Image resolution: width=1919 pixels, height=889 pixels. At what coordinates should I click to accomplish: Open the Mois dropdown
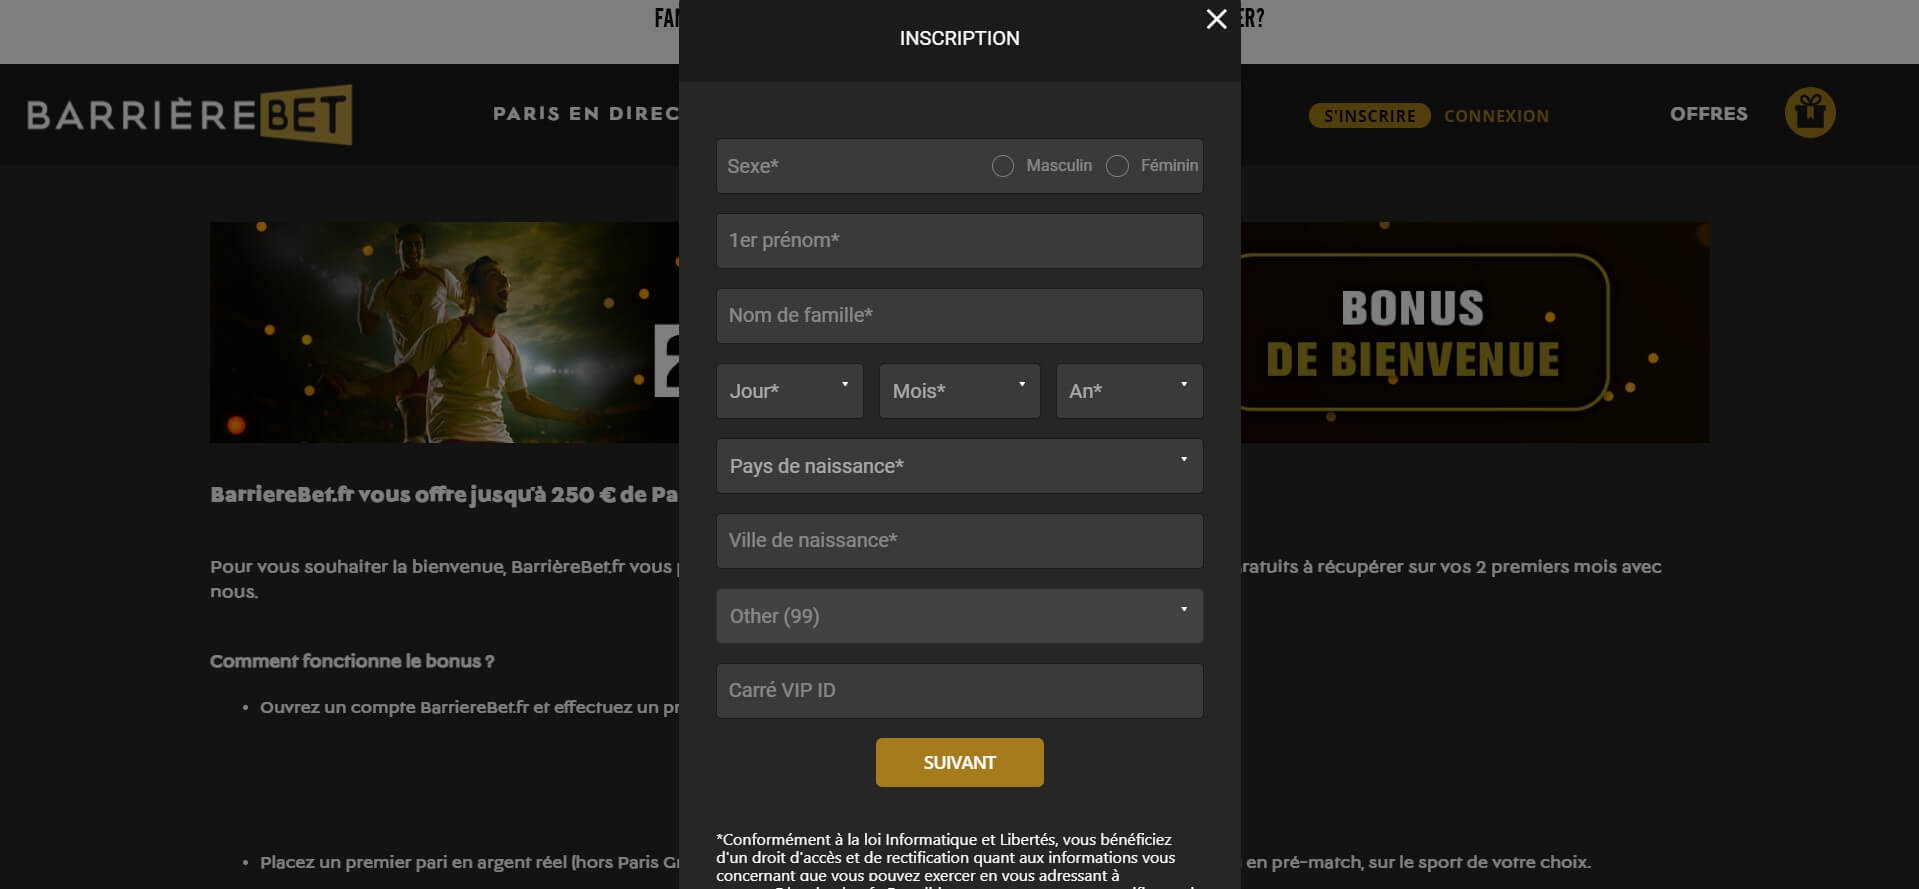point(959,391)
